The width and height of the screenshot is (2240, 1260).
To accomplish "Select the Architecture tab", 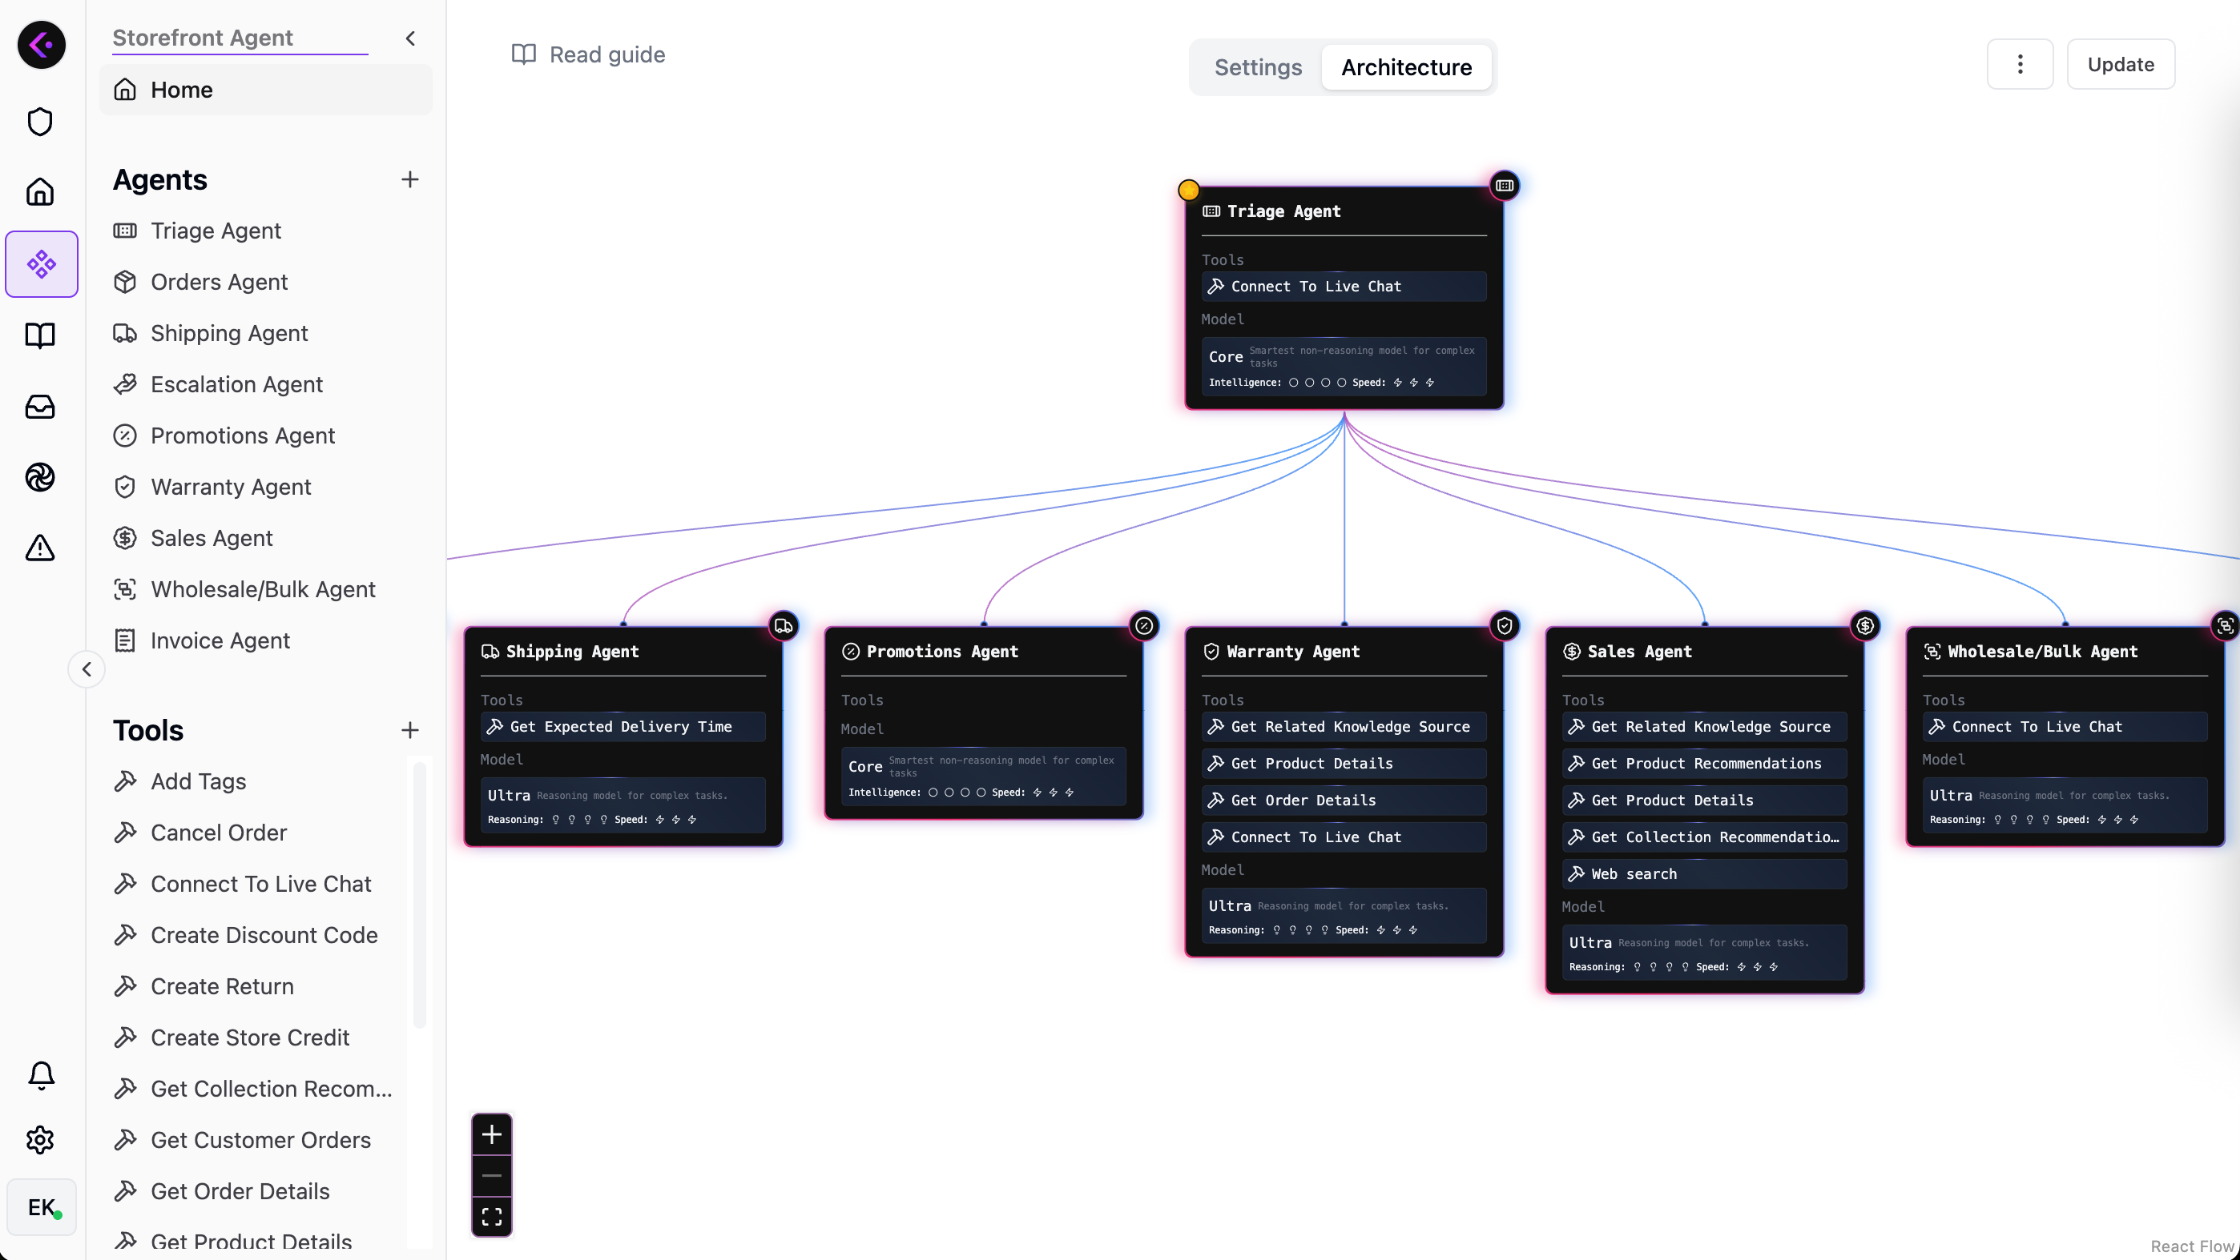I will 1406,67.
